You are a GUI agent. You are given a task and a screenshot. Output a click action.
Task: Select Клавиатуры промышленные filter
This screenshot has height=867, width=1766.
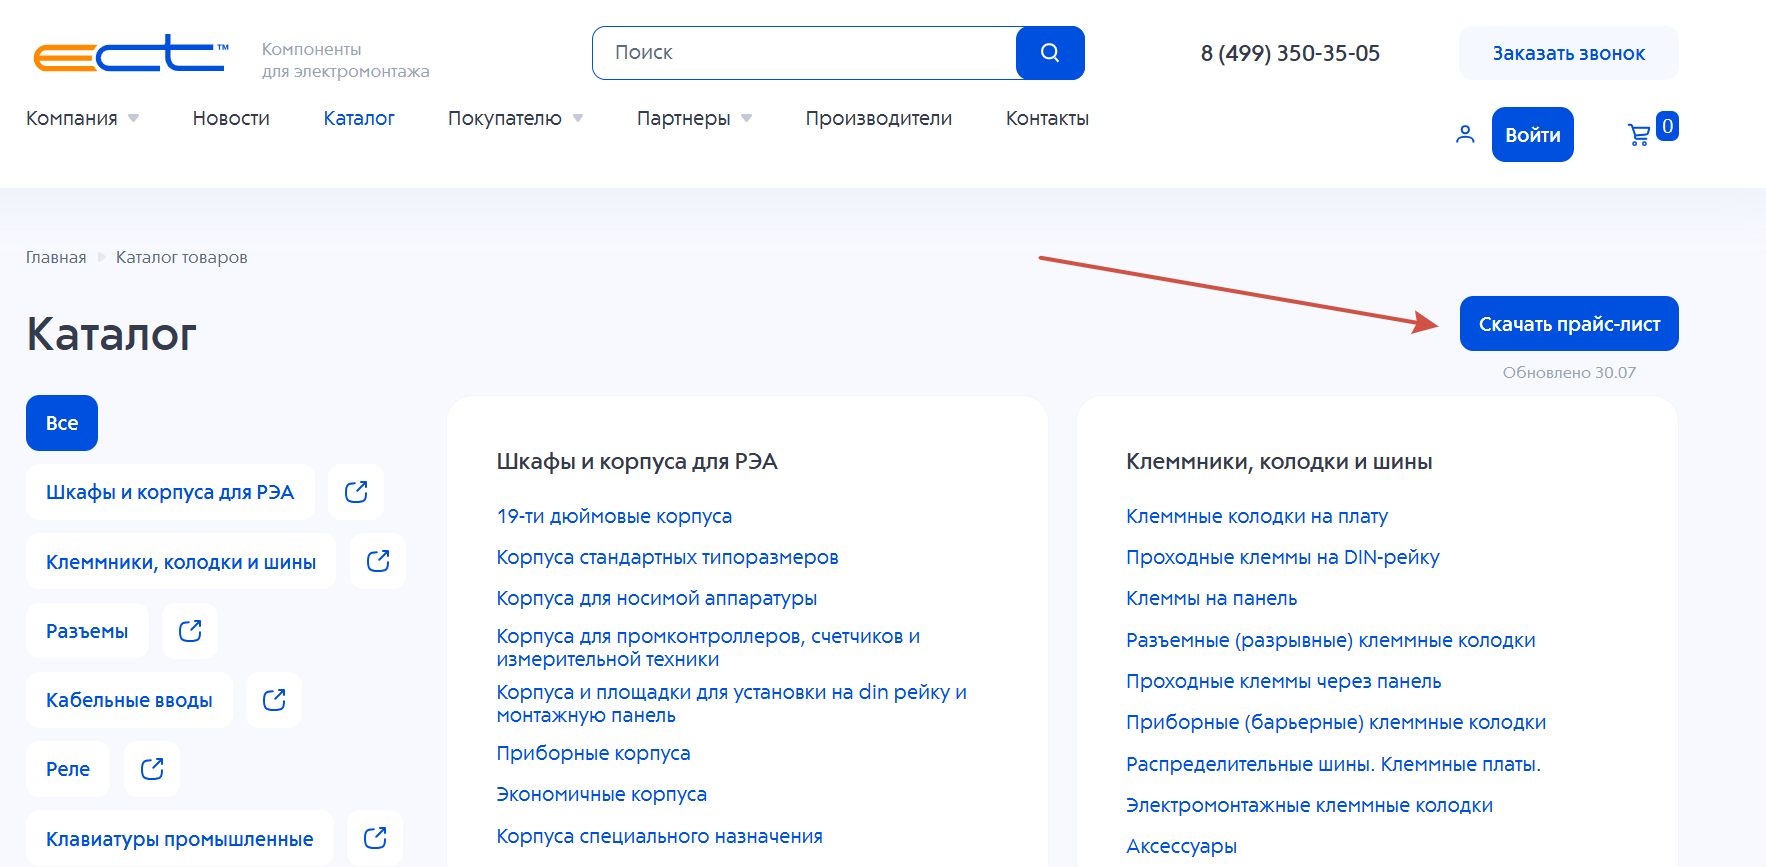180,838
